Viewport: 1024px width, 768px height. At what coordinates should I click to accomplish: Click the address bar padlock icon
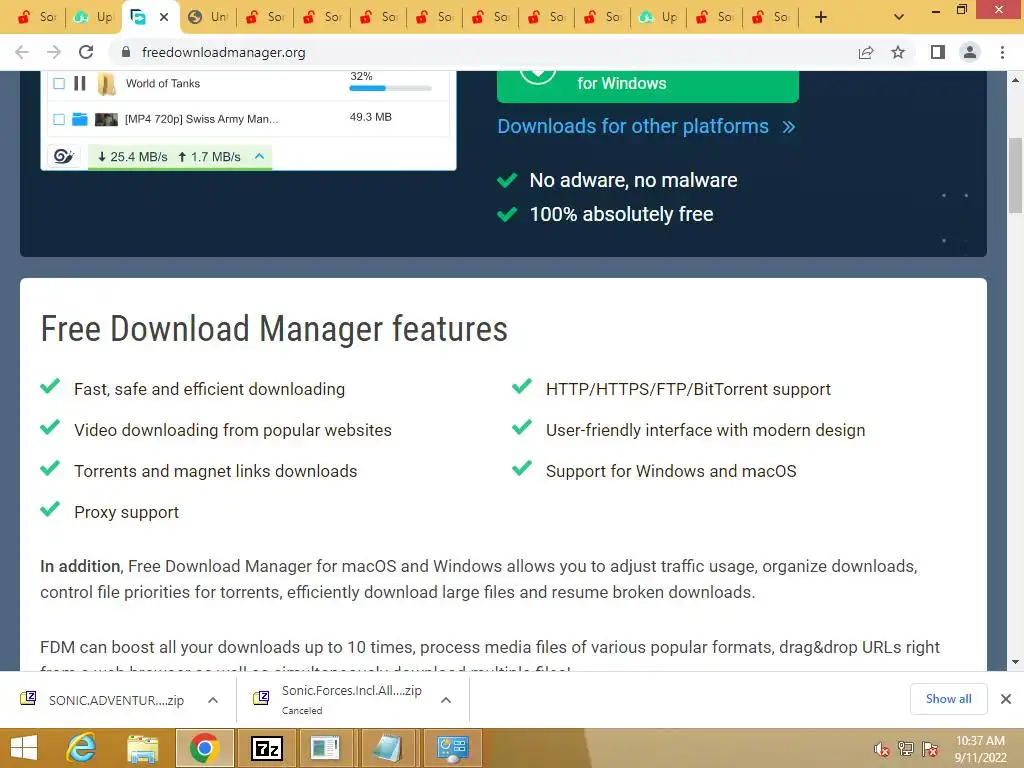[x=126, y=52]
